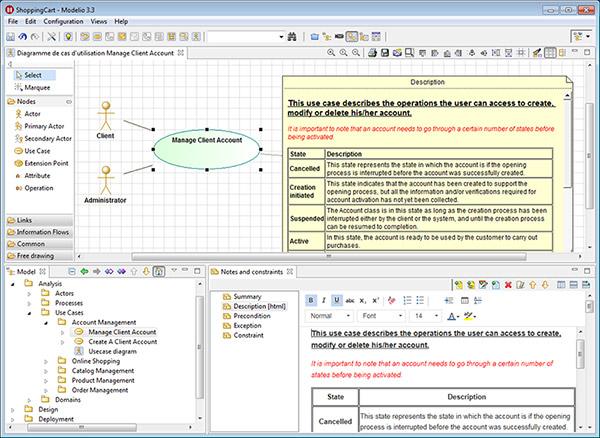
Task: Choose the Primary Actor tool
Action: [x=45, y=126]
